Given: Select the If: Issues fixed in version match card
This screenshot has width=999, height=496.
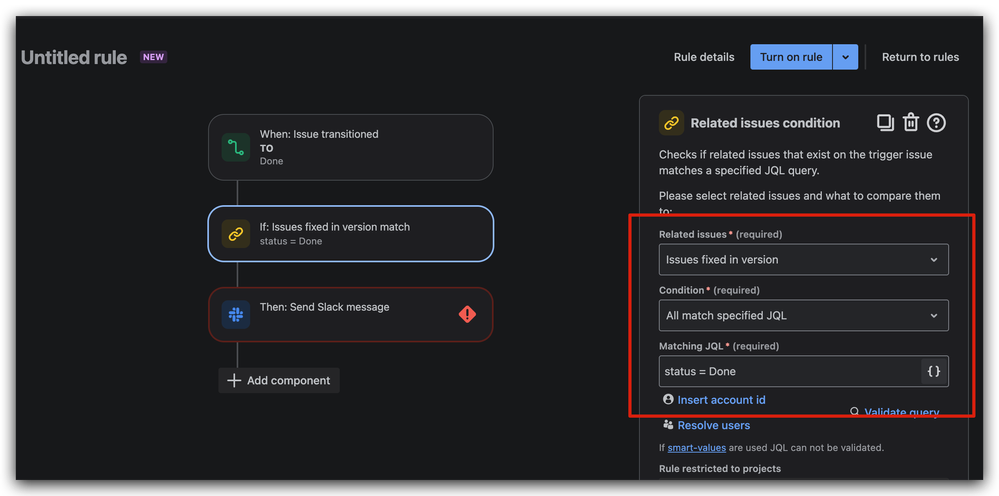Looking at the screenshot, I should 350,234.
